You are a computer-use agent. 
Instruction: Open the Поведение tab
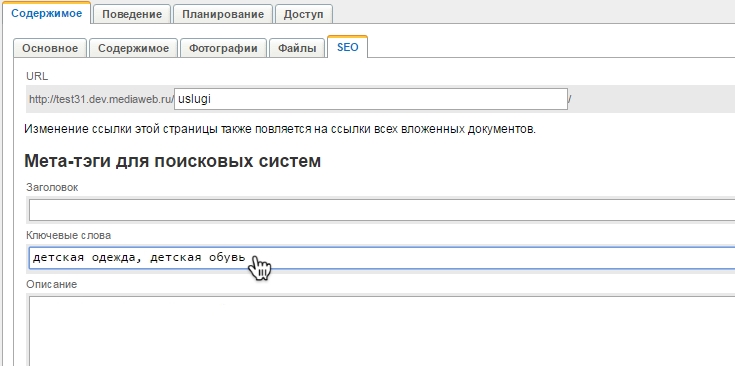tap(132, 14)
